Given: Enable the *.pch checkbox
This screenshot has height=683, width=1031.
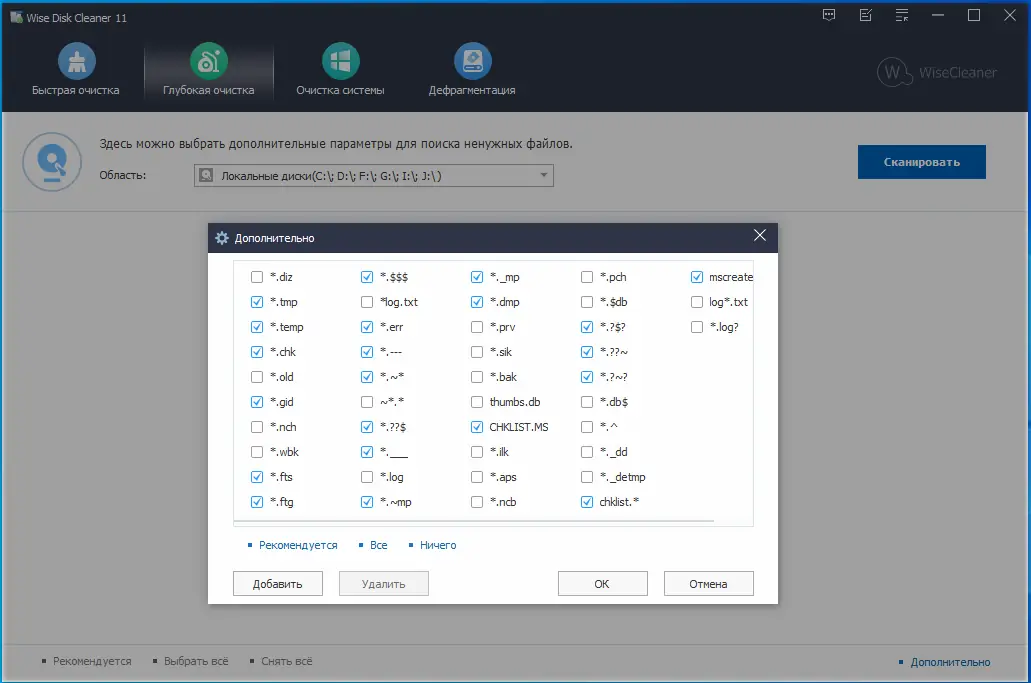Looking at the screenshot, I should pyautogui.click(x=587, y=277).
